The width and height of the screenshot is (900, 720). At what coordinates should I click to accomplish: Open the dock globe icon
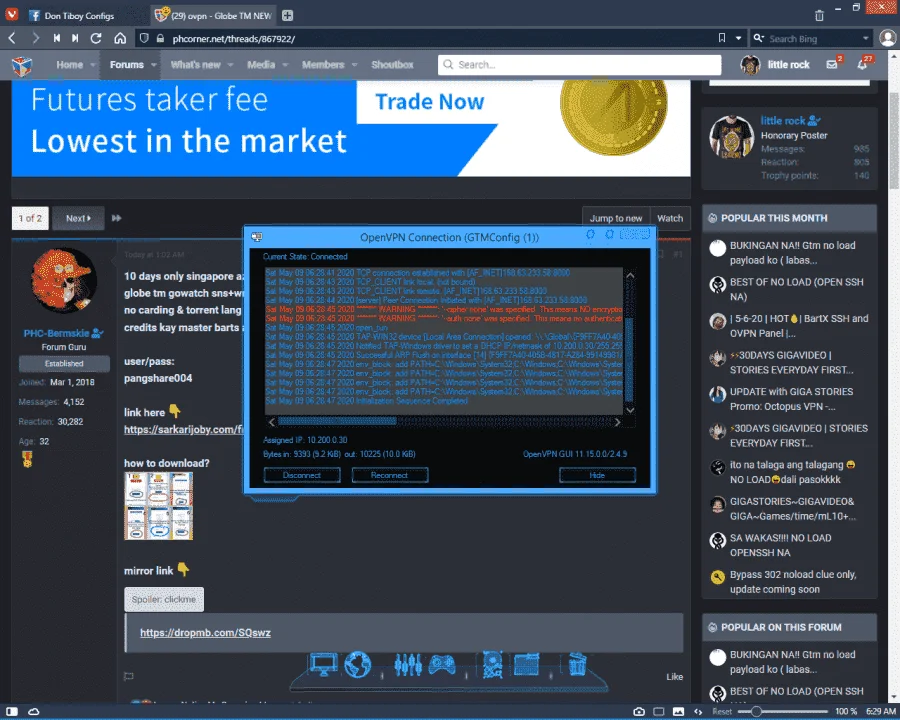[x=358, y=665]
